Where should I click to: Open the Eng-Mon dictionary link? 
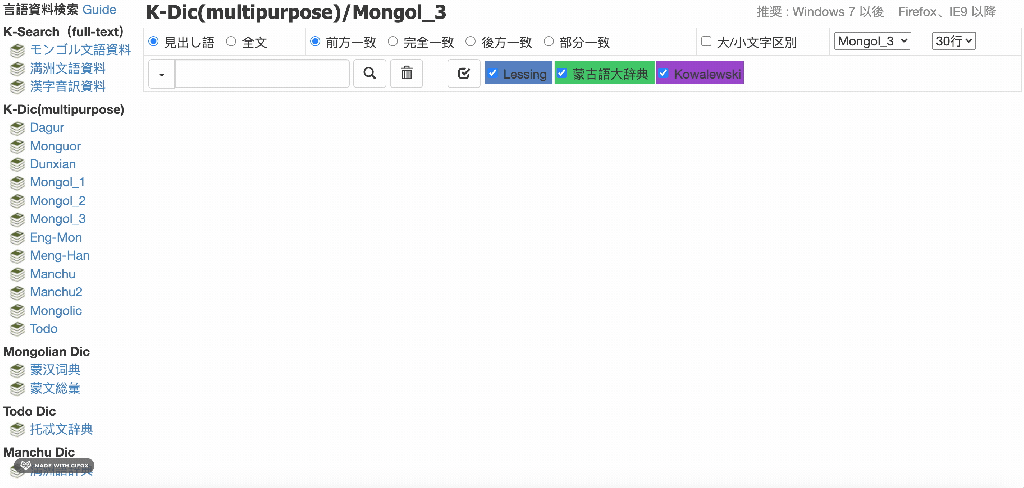56,238
